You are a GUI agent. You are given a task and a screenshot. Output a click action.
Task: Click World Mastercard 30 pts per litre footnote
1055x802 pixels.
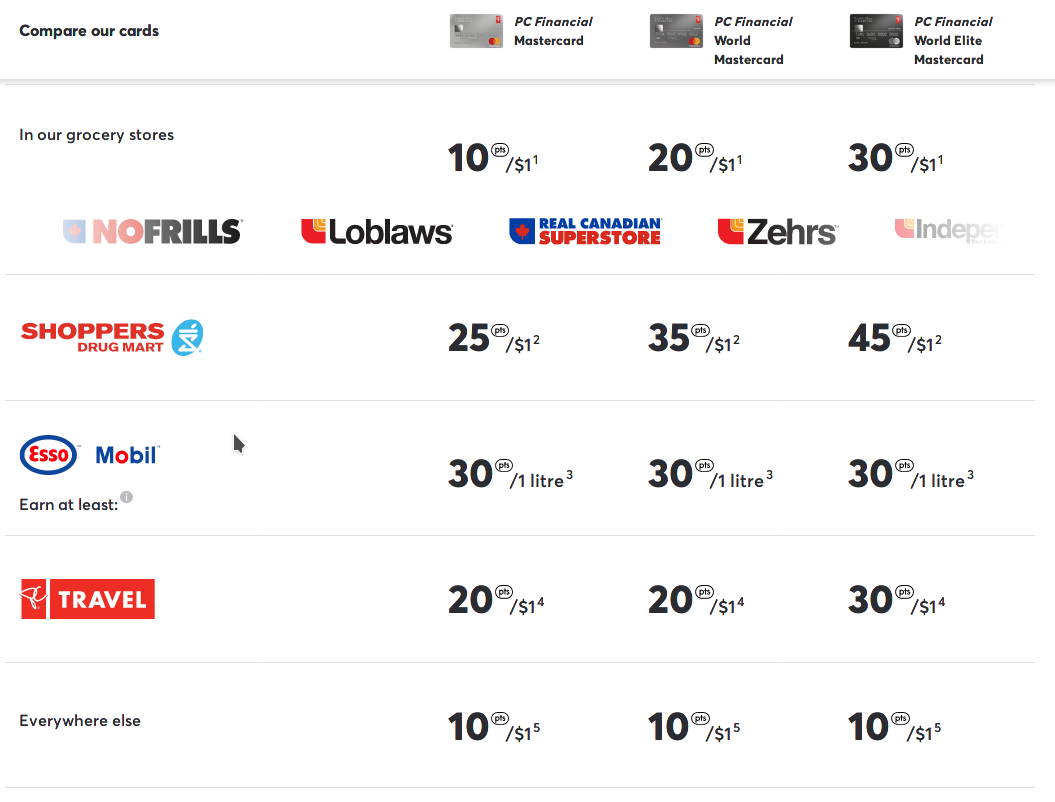pyautogui.click(x=769, y=474)
